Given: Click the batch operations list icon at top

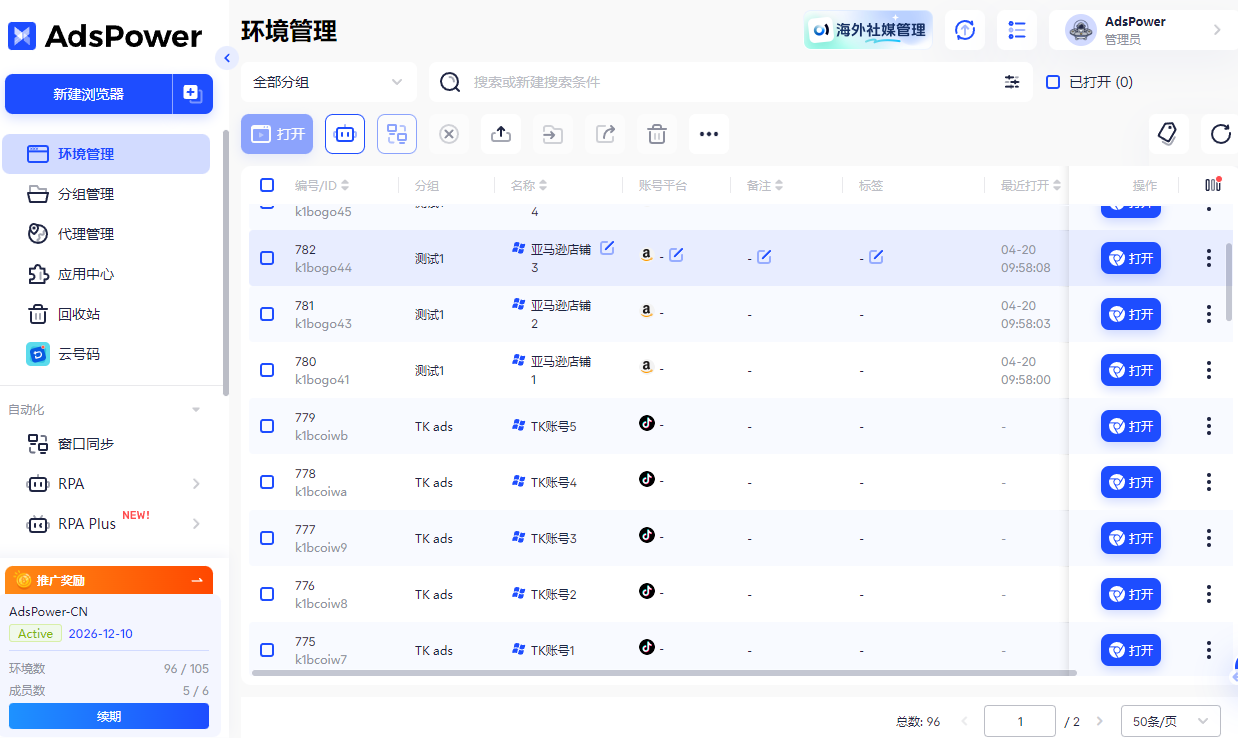Looking at the screenshot, I should (1017, 30).
